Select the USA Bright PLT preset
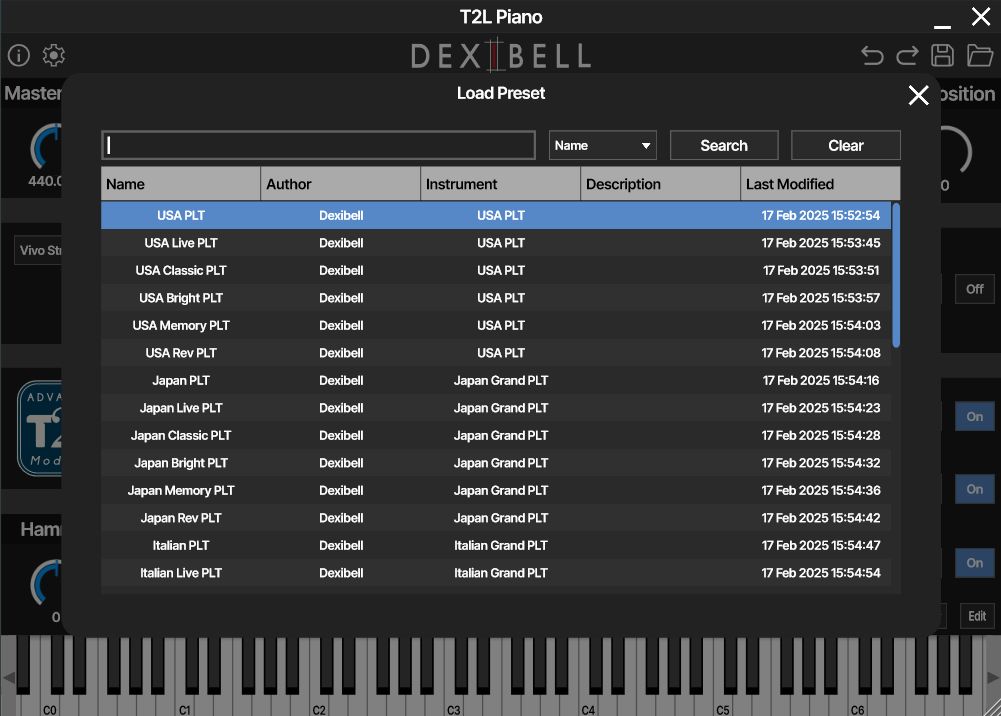The width and height of the screenshot is (1001, 716). click(x=496, y=298)
